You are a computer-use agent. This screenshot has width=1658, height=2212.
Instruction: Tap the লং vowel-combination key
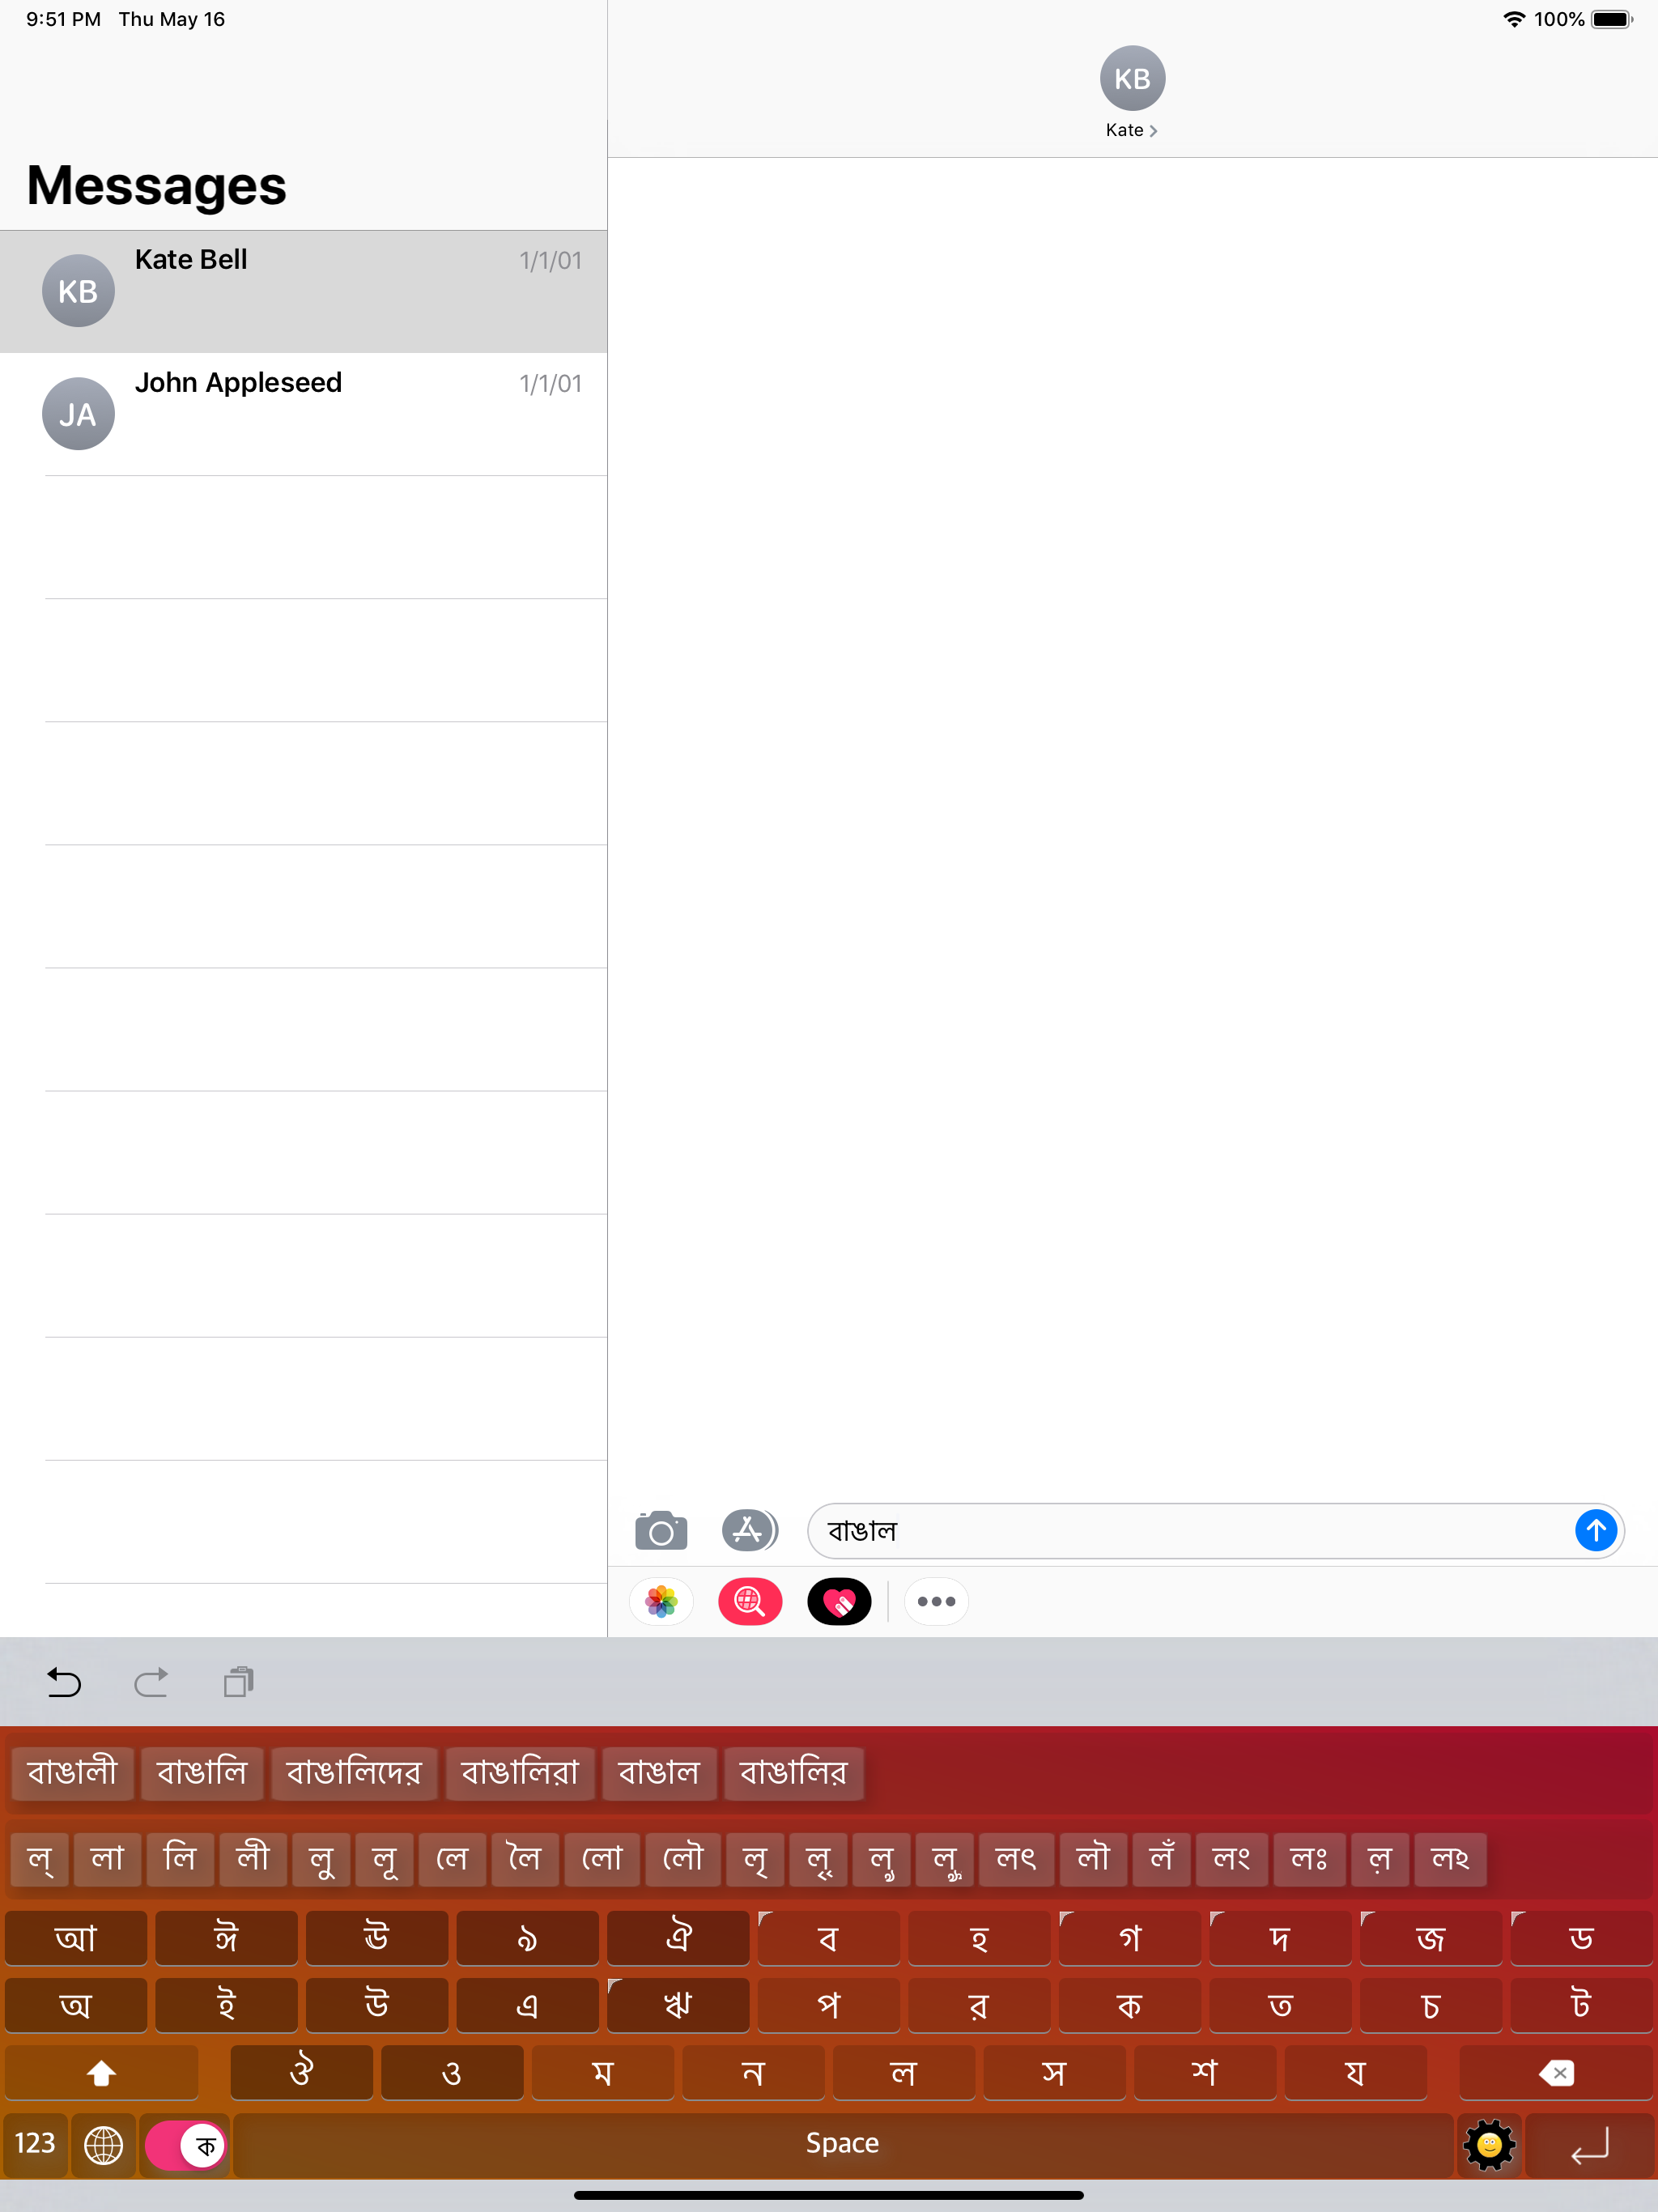pyautogui.click(x=1232, y=1859)
